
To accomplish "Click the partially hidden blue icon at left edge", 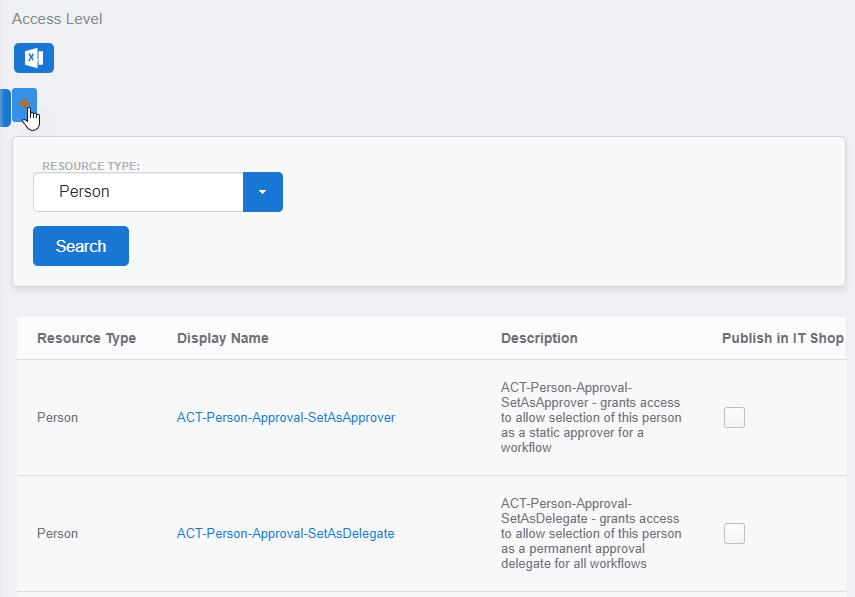I will tap(4, 107).
